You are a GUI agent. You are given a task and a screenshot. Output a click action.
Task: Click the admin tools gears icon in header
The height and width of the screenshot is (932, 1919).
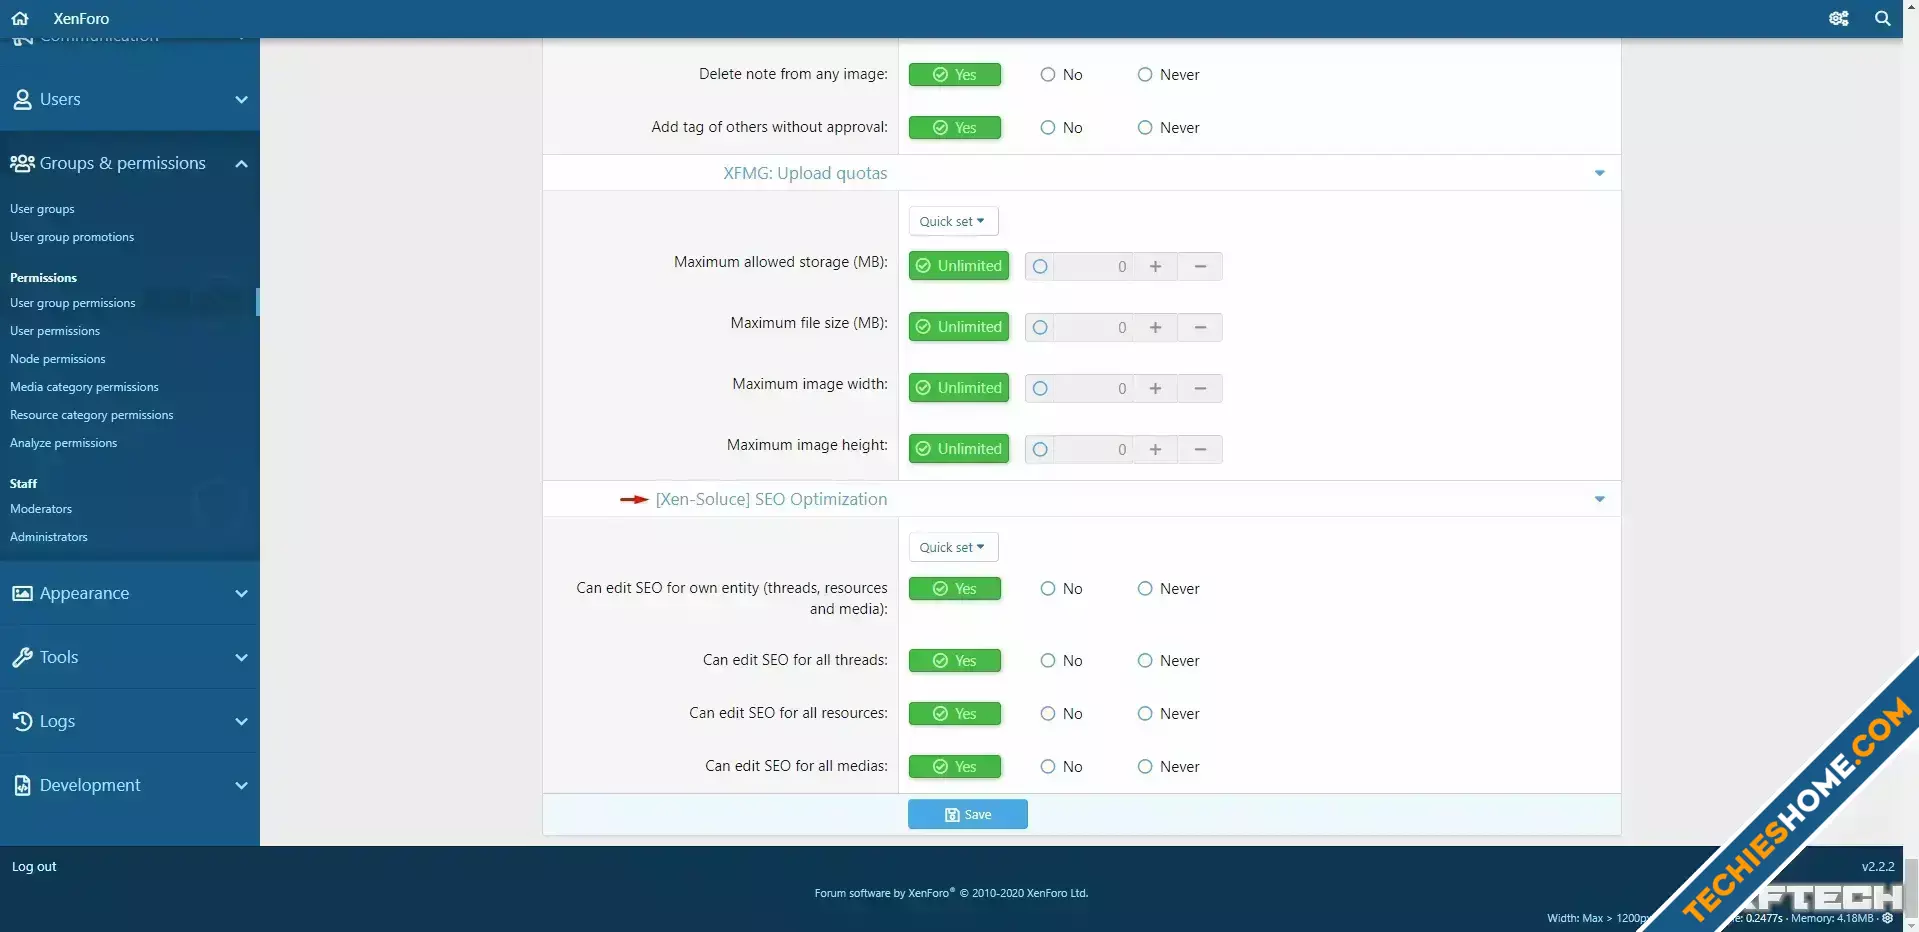1839,18
